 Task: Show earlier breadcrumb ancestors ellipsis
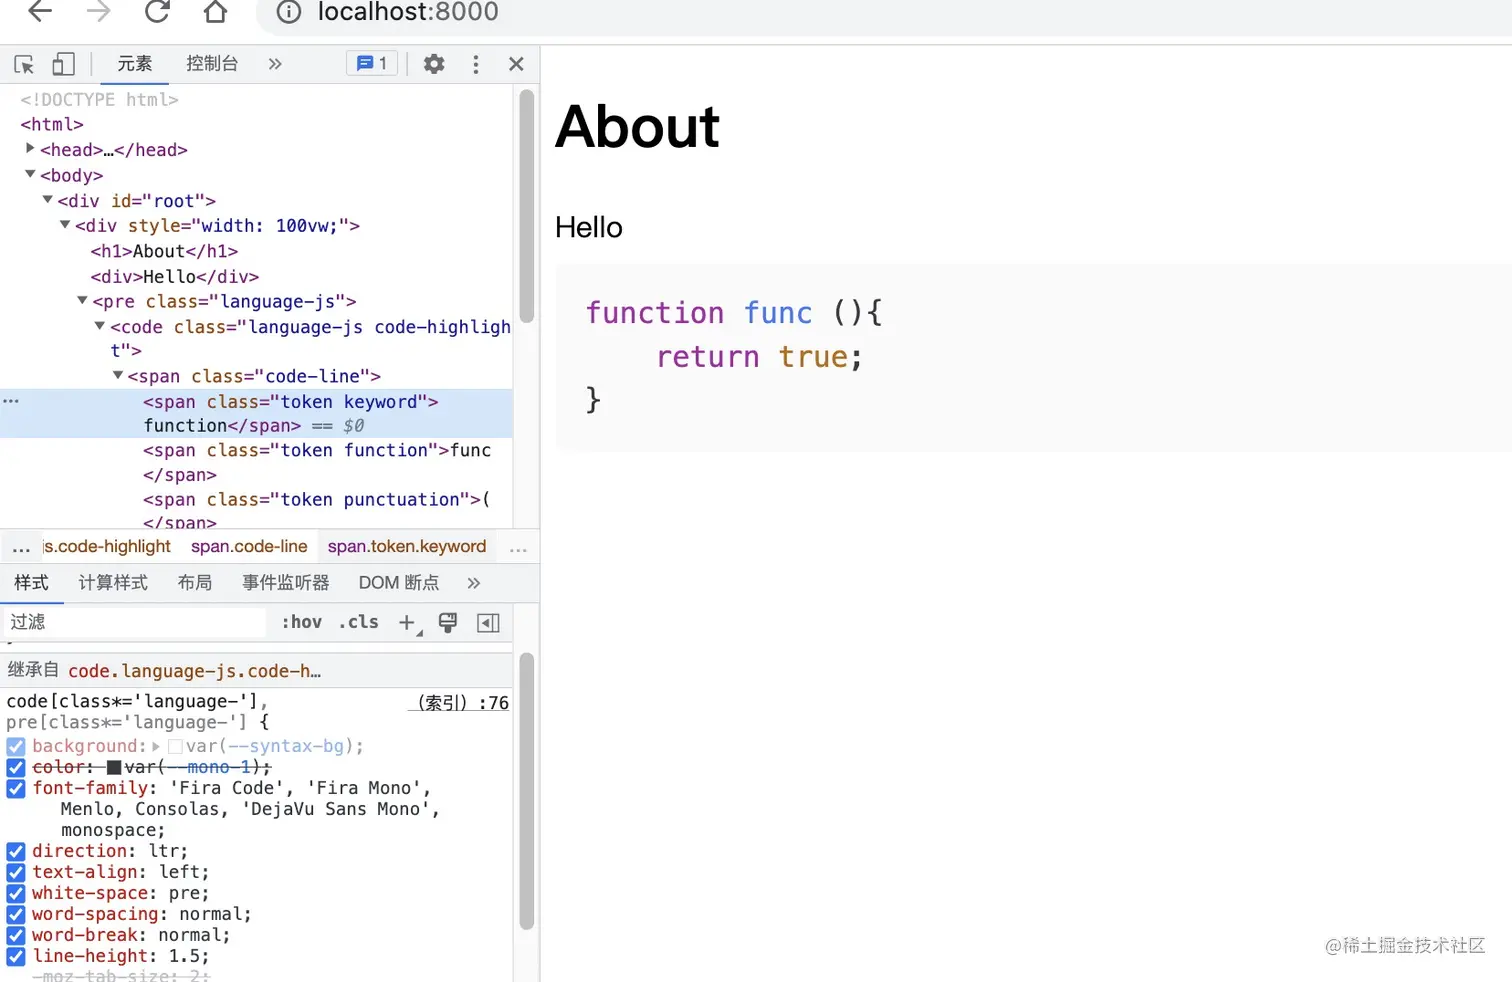click(21, 548)
